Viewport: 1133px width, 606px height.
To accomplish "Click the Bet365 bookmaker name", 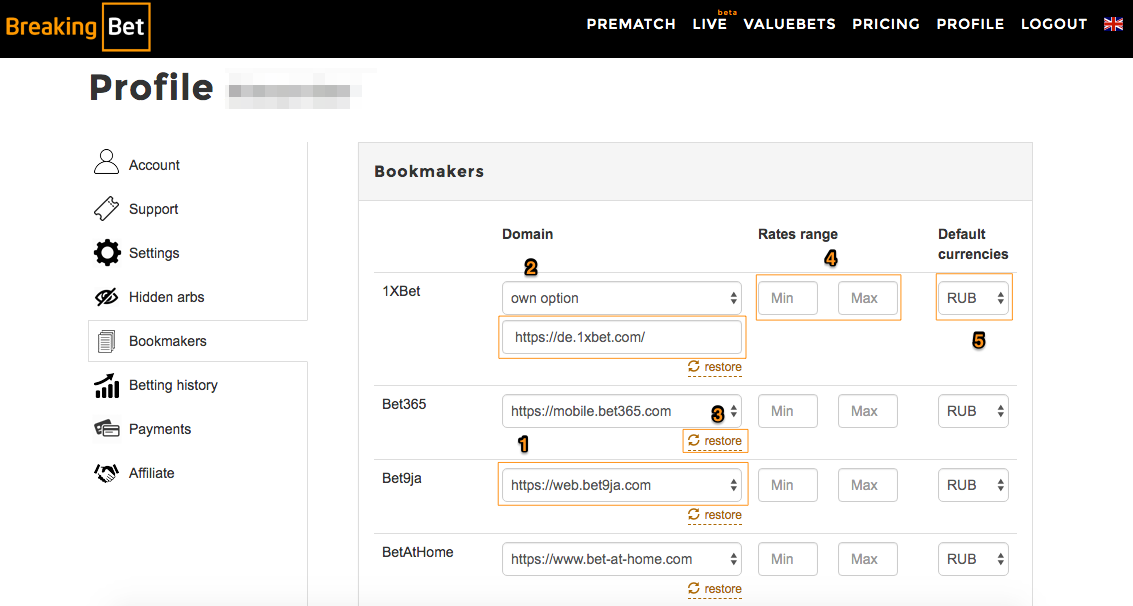I will [404, 404].
